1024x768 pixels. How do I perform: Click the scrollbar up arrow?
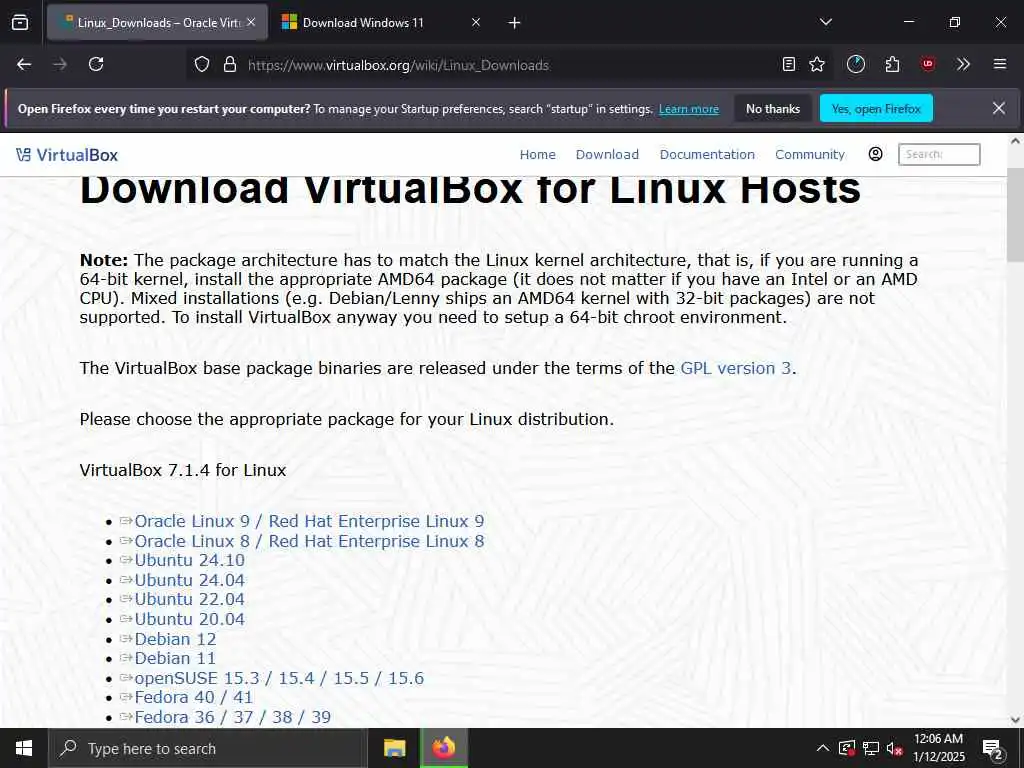pos(1015,141)
